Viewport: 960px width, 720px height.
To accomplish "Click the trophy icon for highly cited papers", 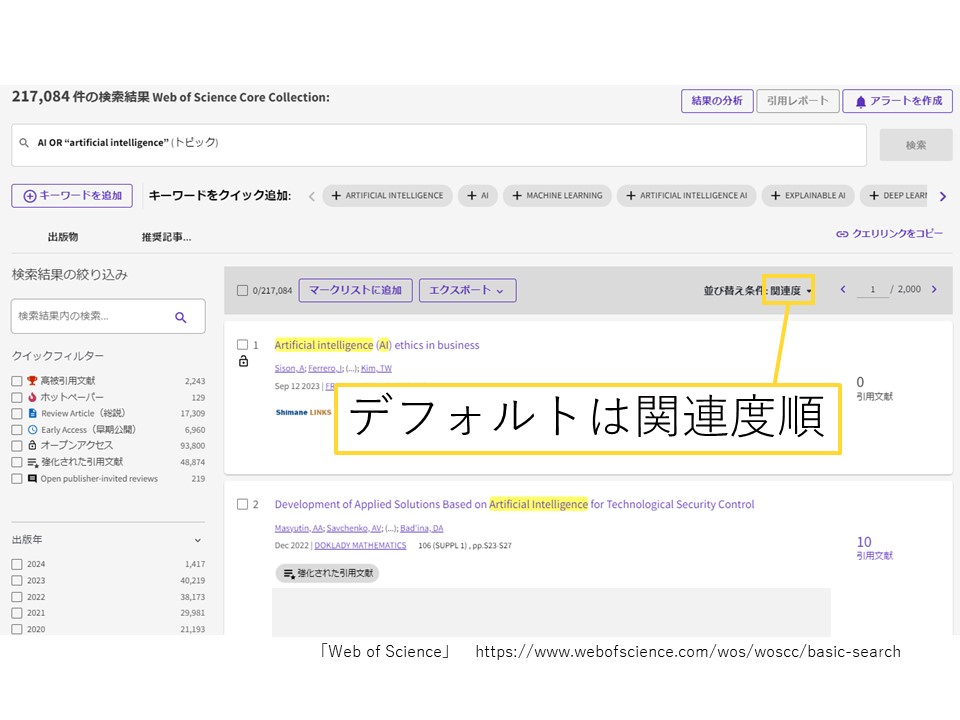I will (32, 381).
